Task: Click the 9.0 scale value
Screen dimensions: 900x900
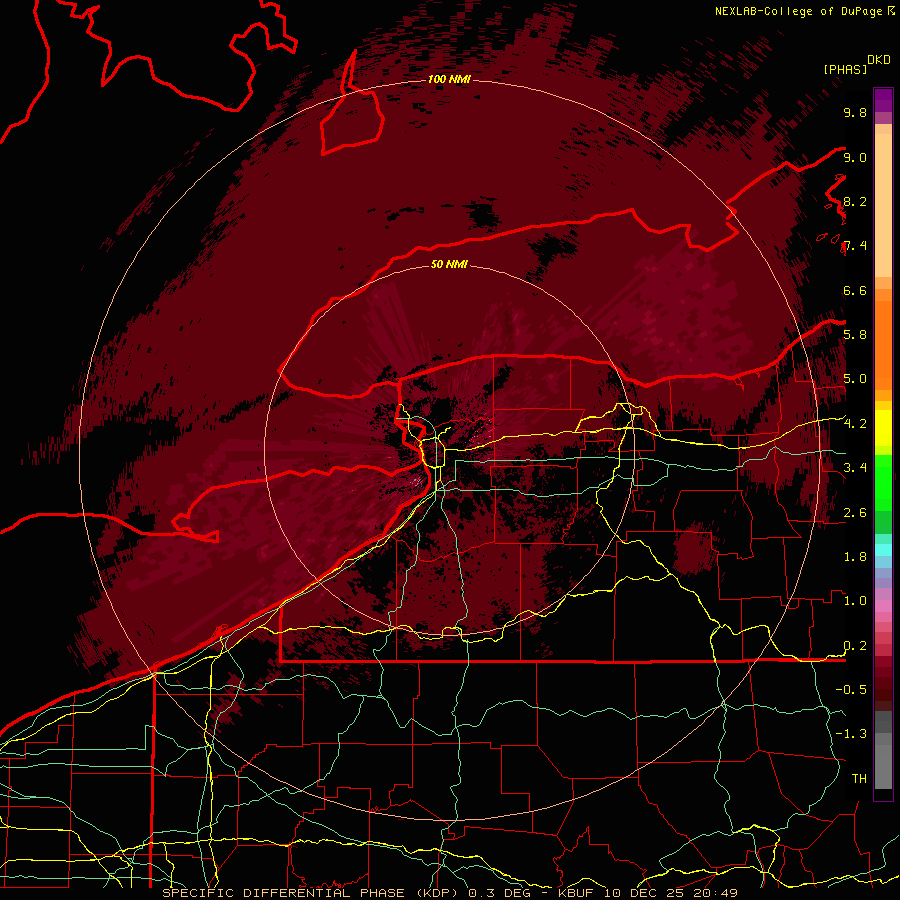Action: [x=855, y=157]
